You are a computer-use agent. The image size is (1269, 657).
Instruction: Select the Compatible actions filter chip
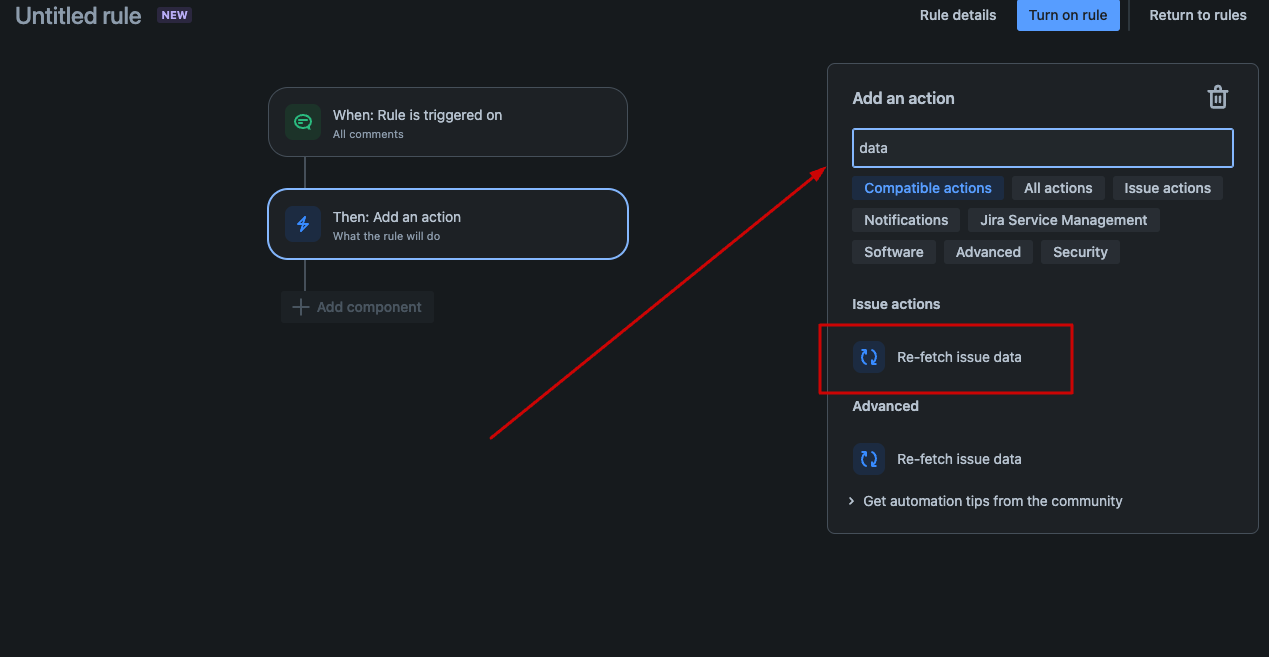pos(927,188)
